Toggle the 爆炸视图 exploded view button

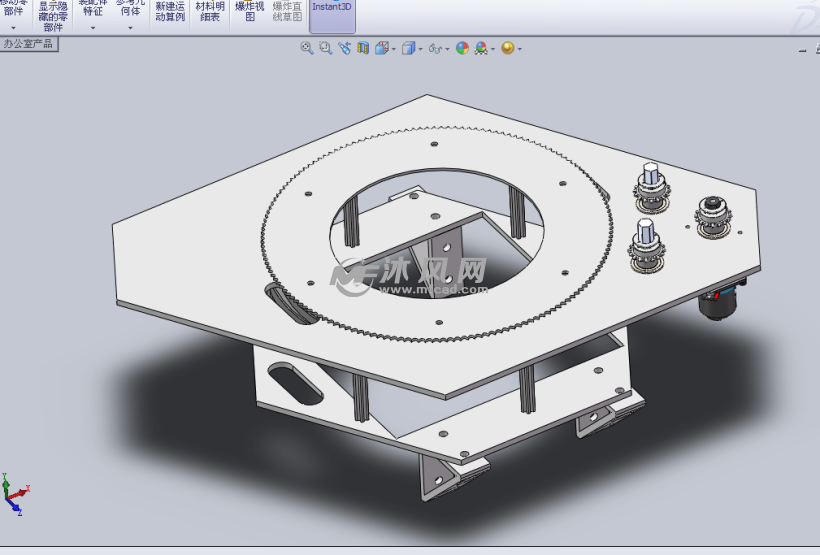pyautogui.click(x=250, y=12)
